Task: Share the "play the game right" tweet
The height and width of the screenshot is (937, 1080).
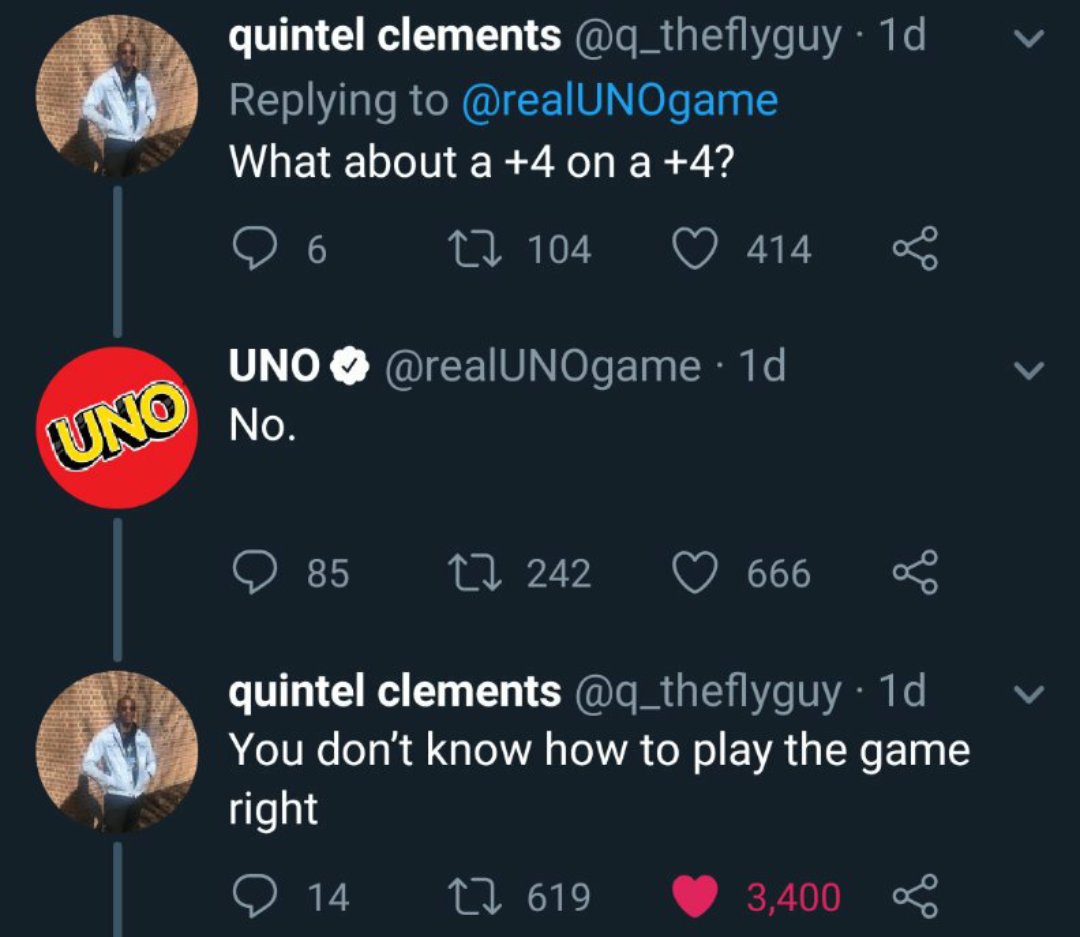Action: 915,896
